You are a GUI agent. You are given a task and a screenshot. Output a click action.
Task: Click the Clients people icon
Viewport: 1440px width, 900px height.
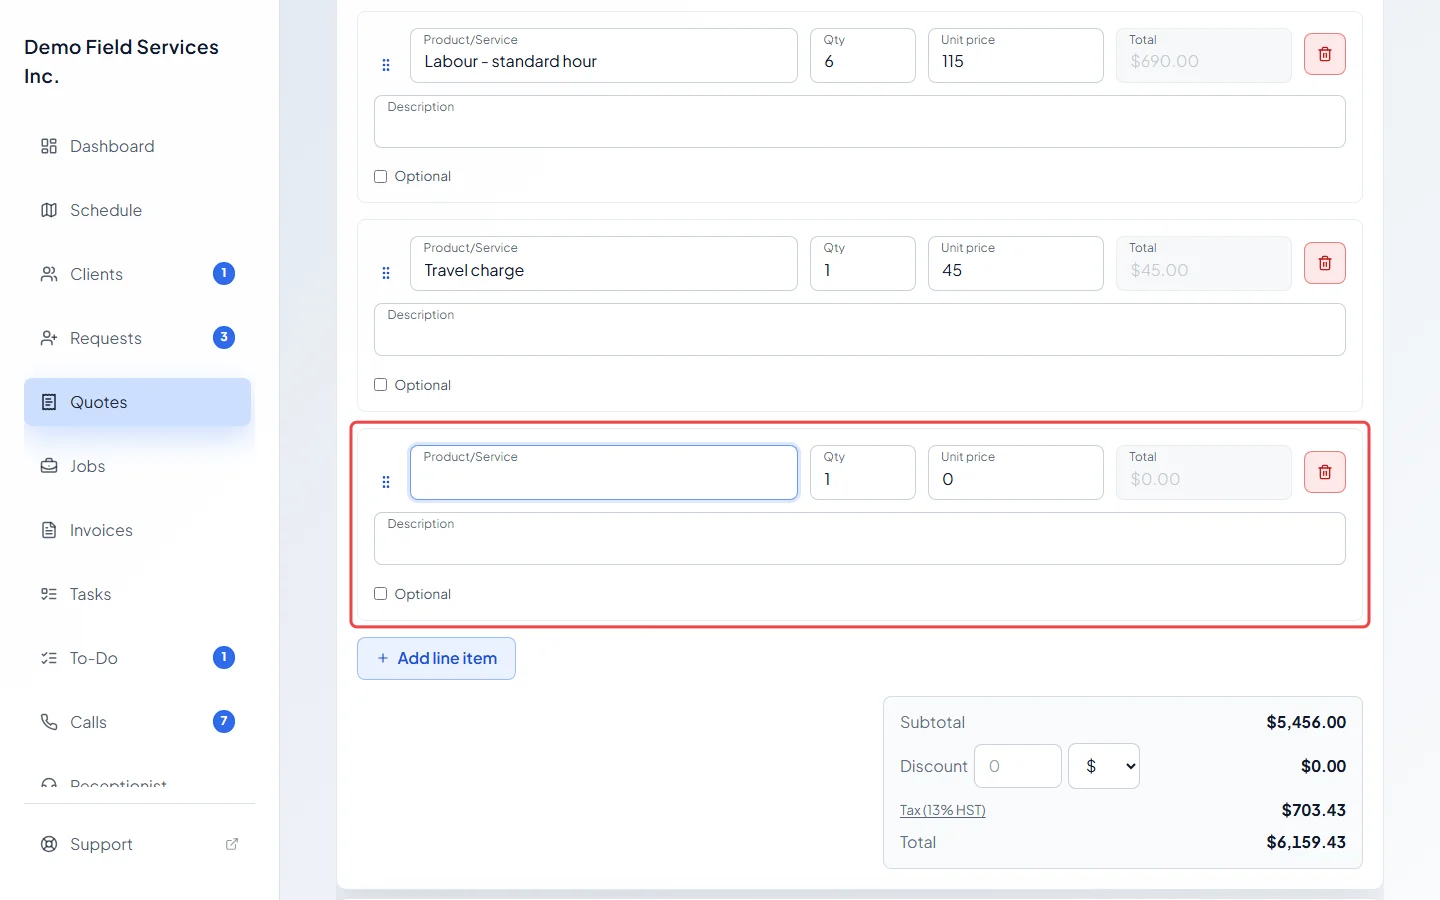click(49, 274)
